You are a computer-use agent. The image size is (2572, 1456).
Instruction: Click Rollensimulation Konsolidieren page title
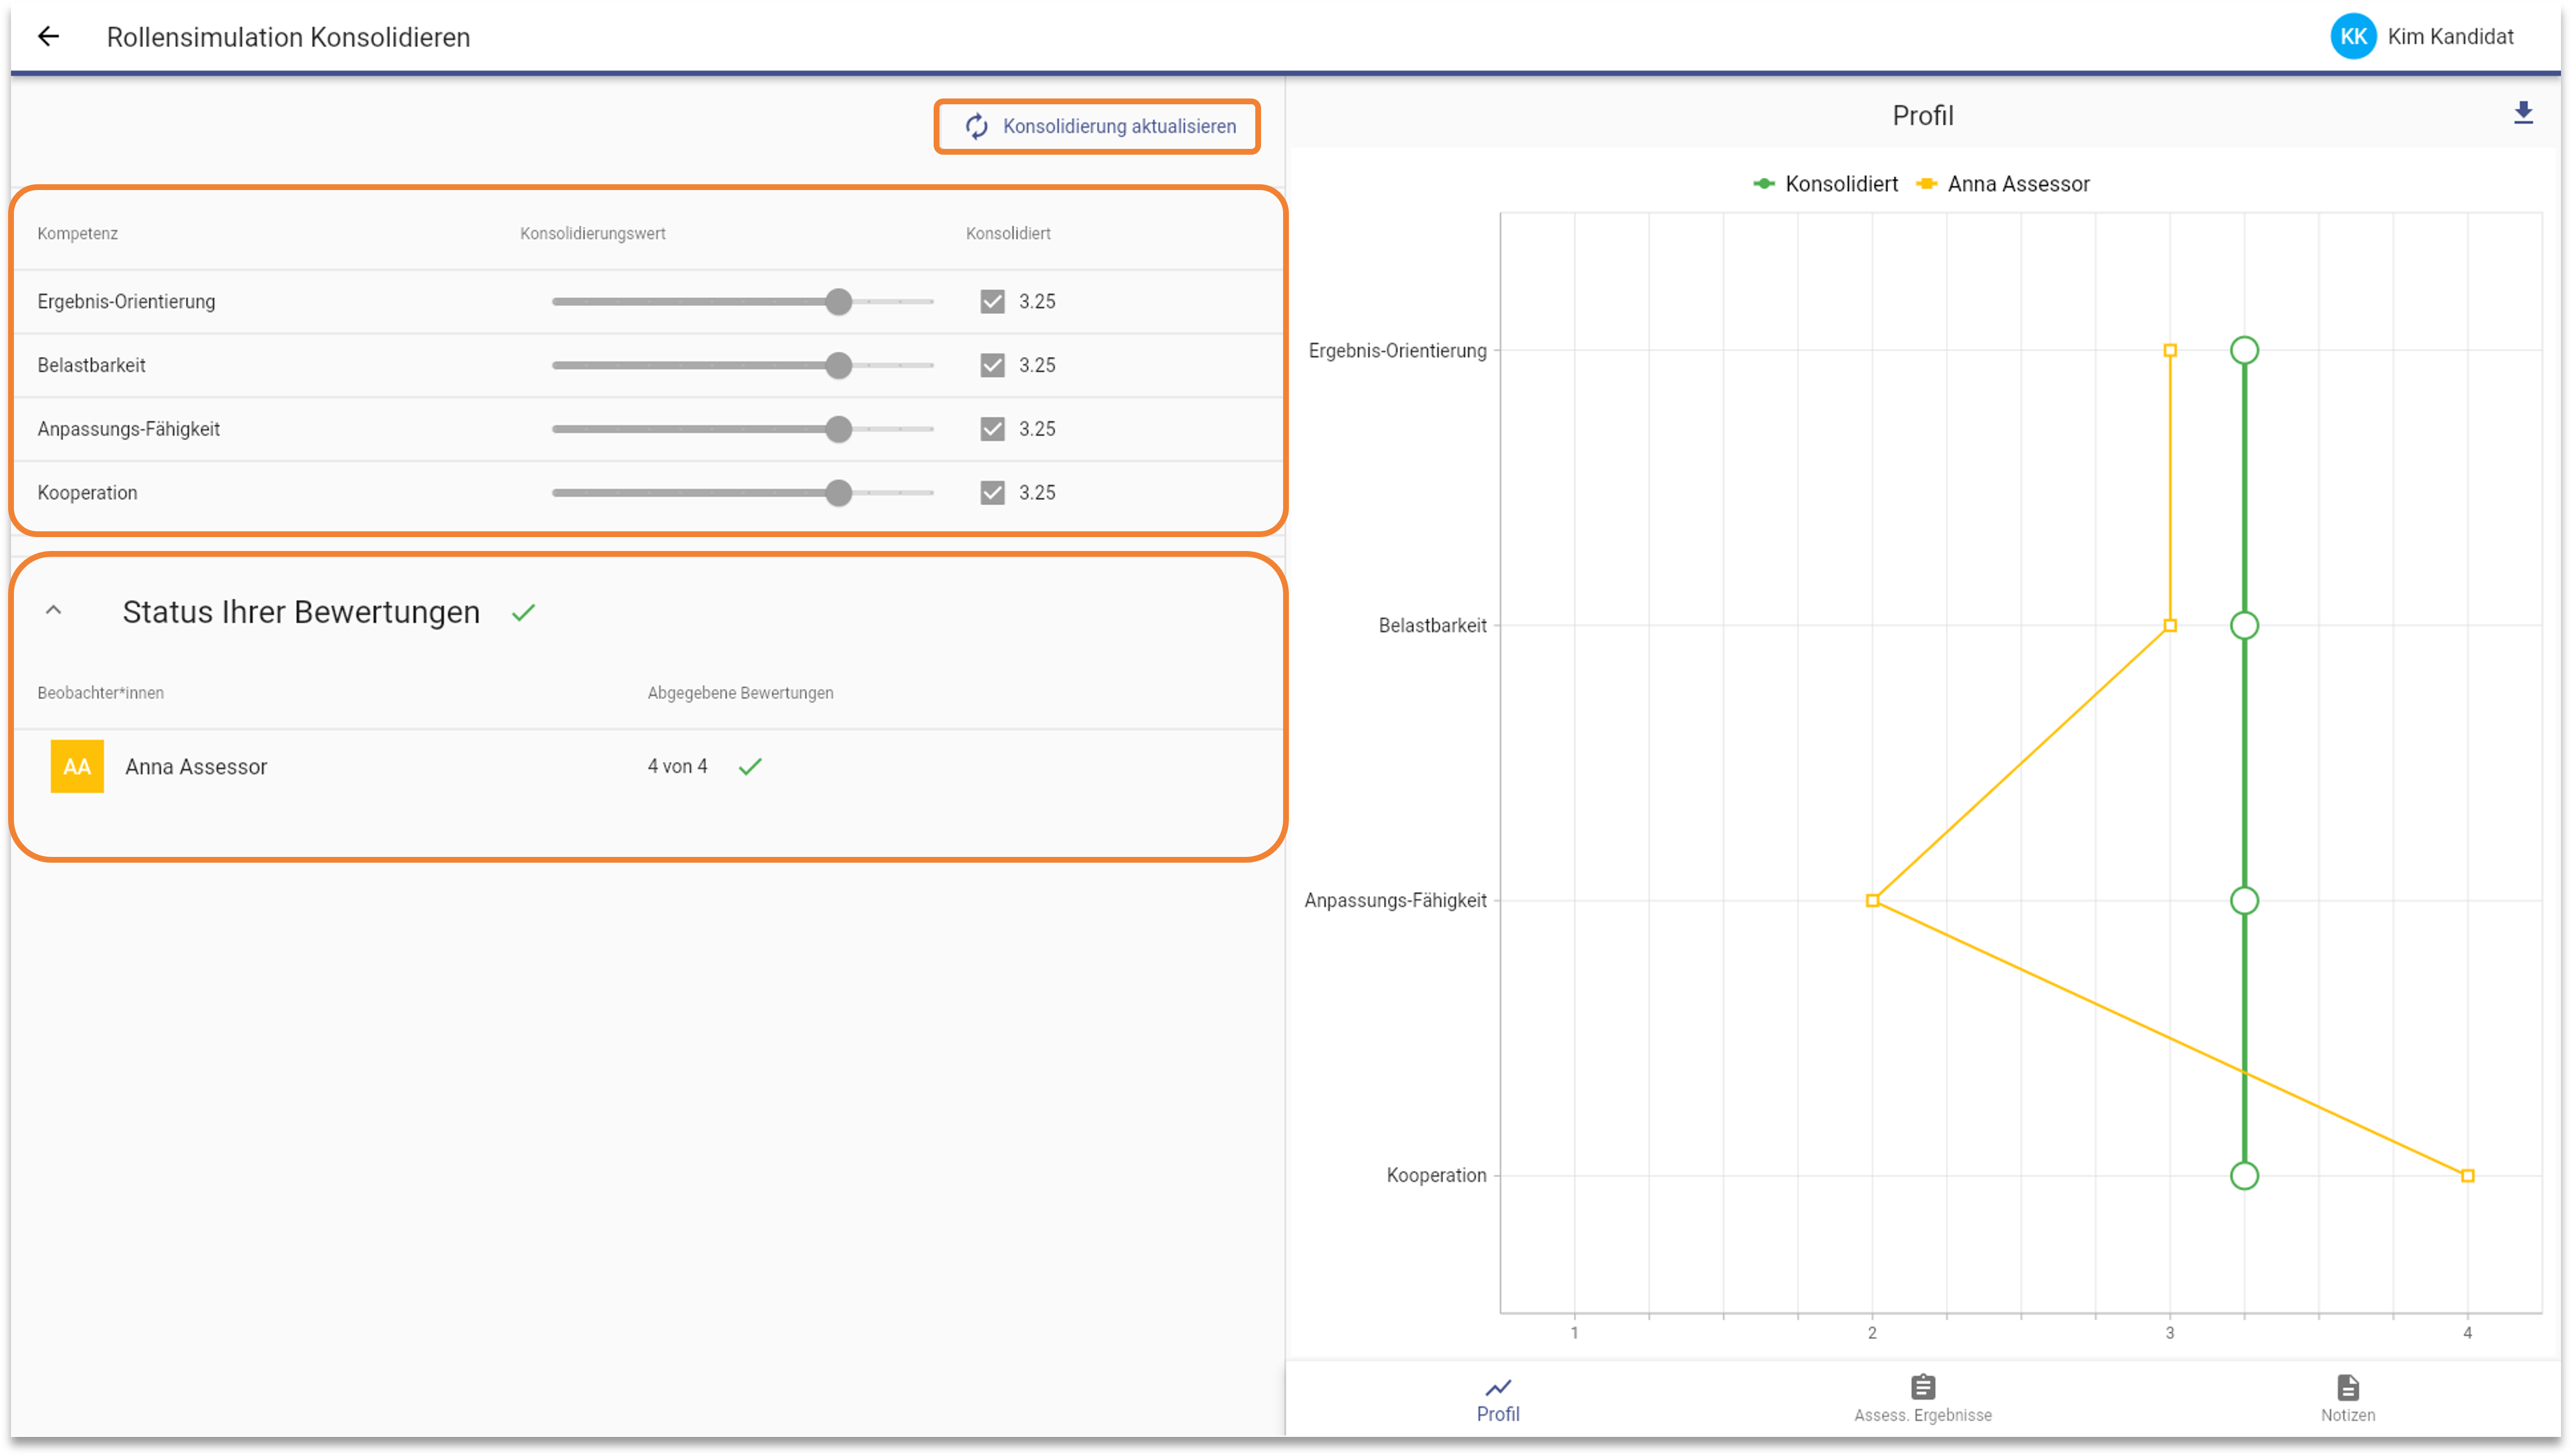click(288, 37)
